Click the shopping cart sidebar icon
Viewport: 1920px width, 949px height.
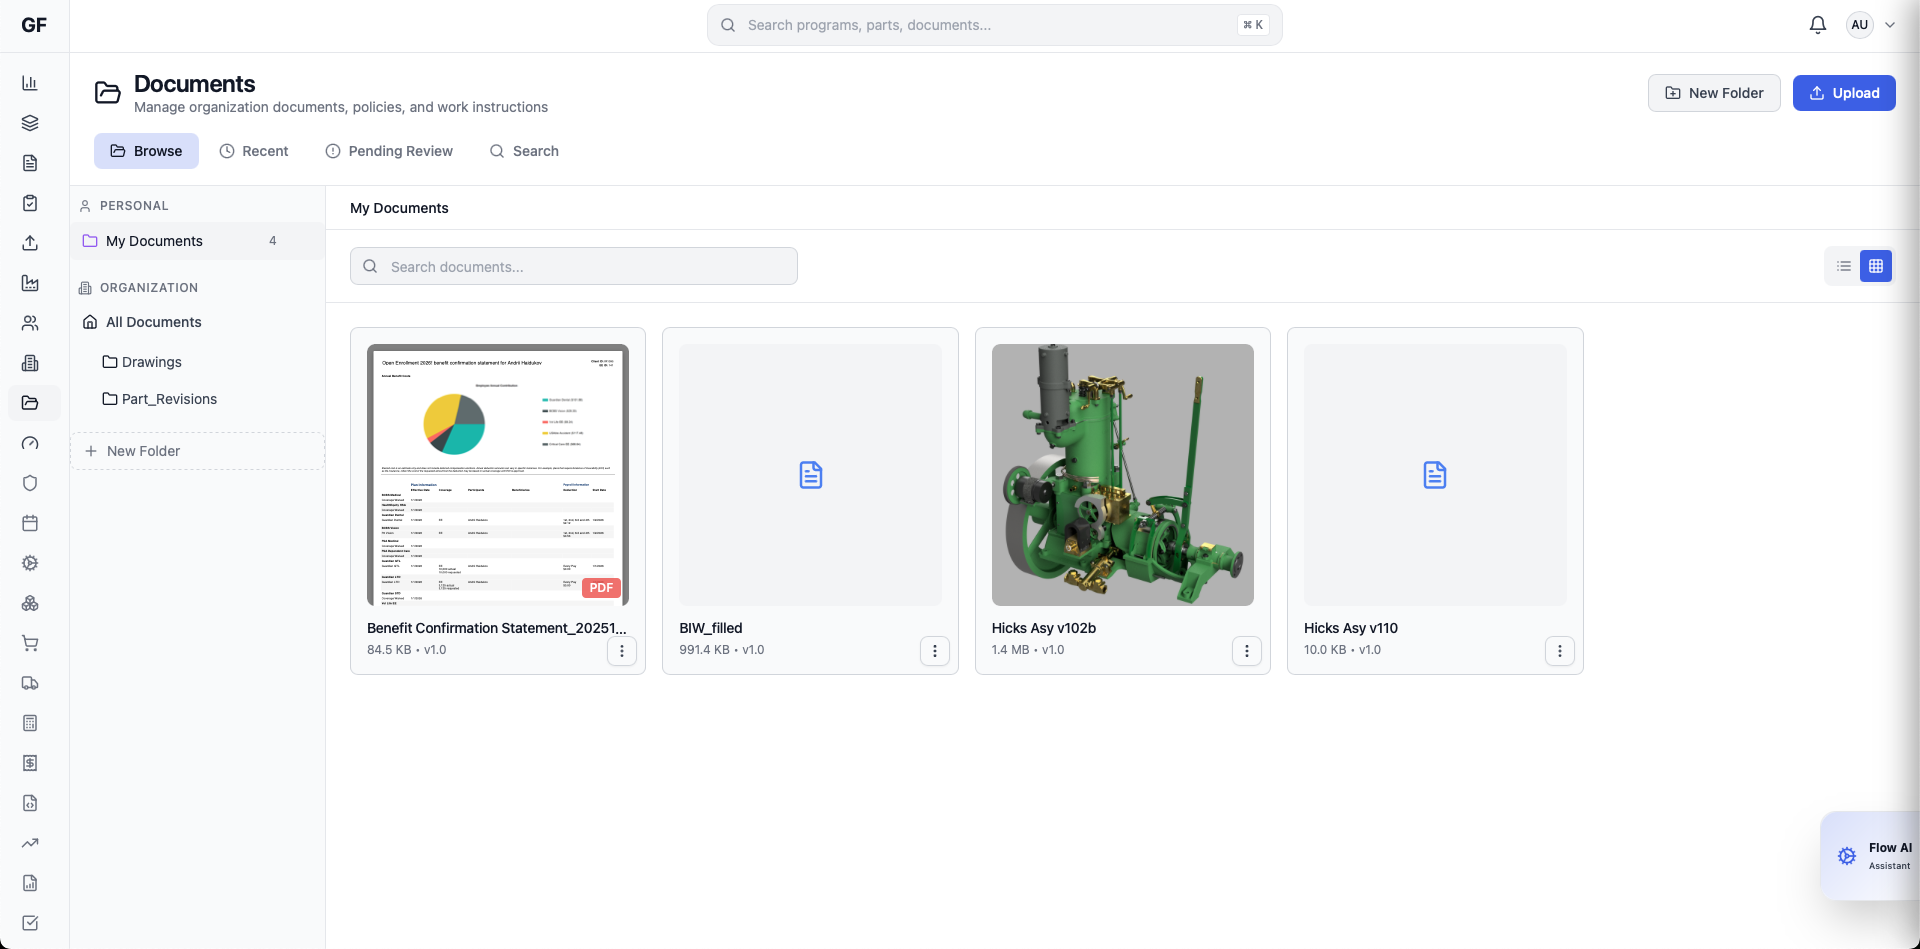click(x=30, y=643)
